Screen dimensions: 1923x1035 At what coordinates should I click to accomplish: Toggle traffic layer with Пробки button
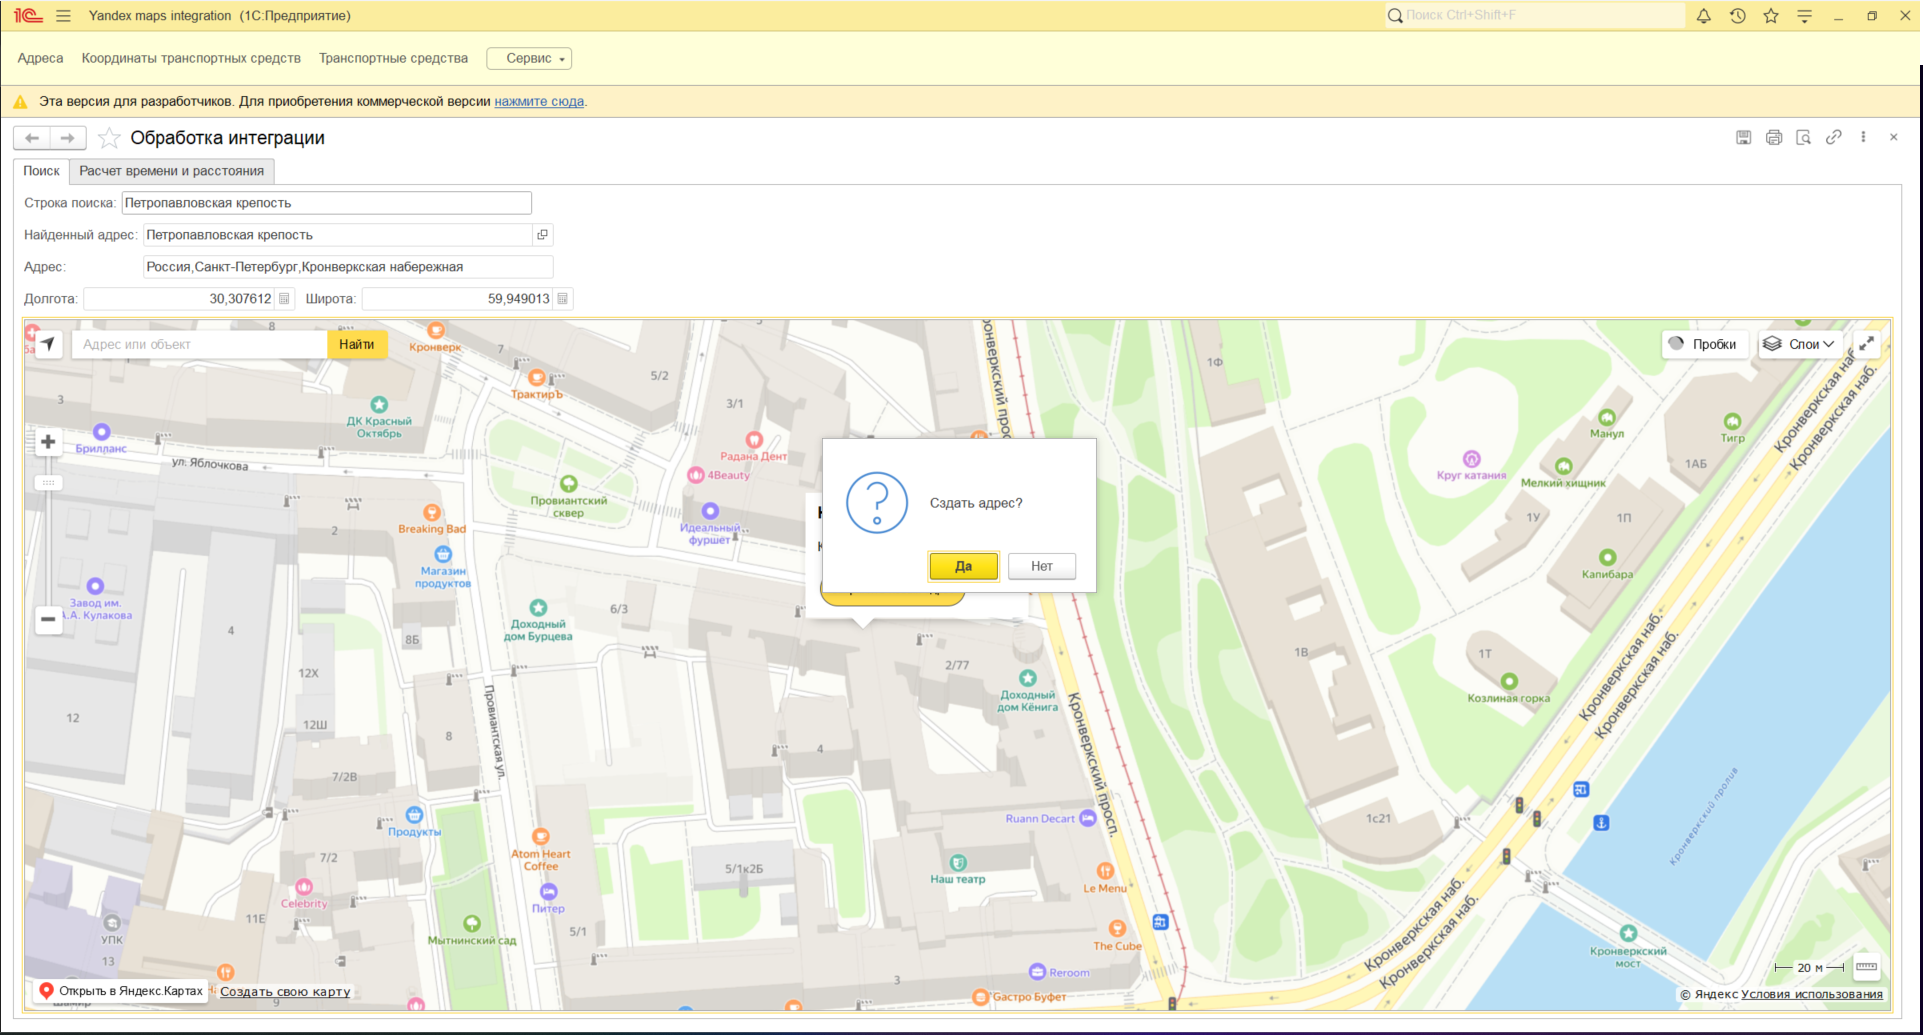pos(1704,344)
